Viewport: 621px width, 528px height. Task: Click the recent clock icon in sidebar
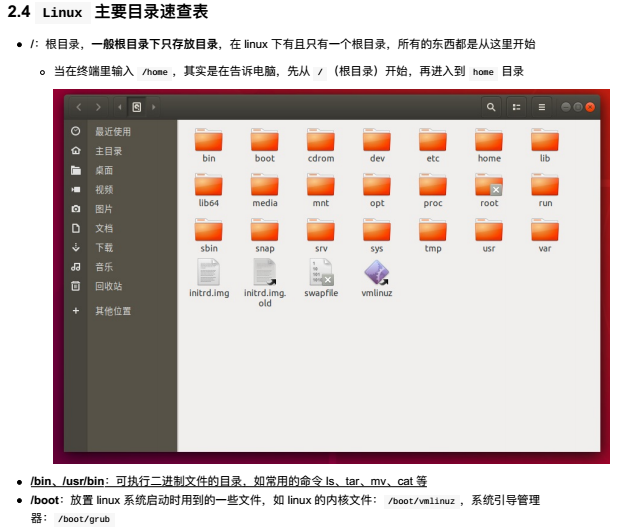[x=76, y=131]
